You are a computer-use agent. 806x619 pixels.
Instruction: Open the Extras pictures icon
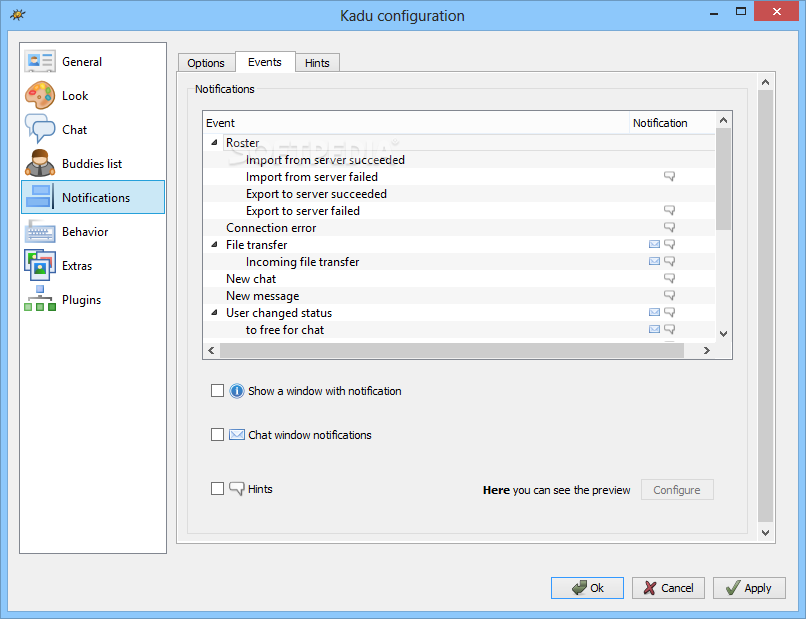(40, 265)
